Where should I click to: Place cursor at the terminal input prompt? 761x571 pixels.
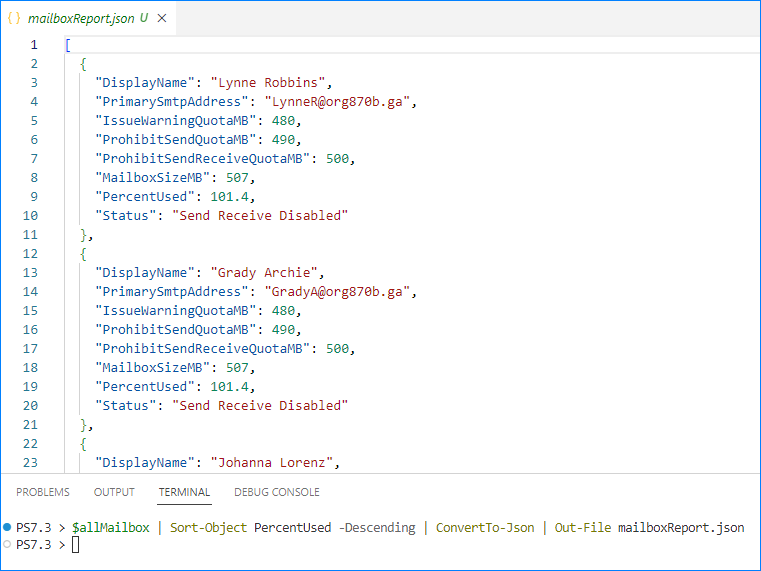point(75,545)
